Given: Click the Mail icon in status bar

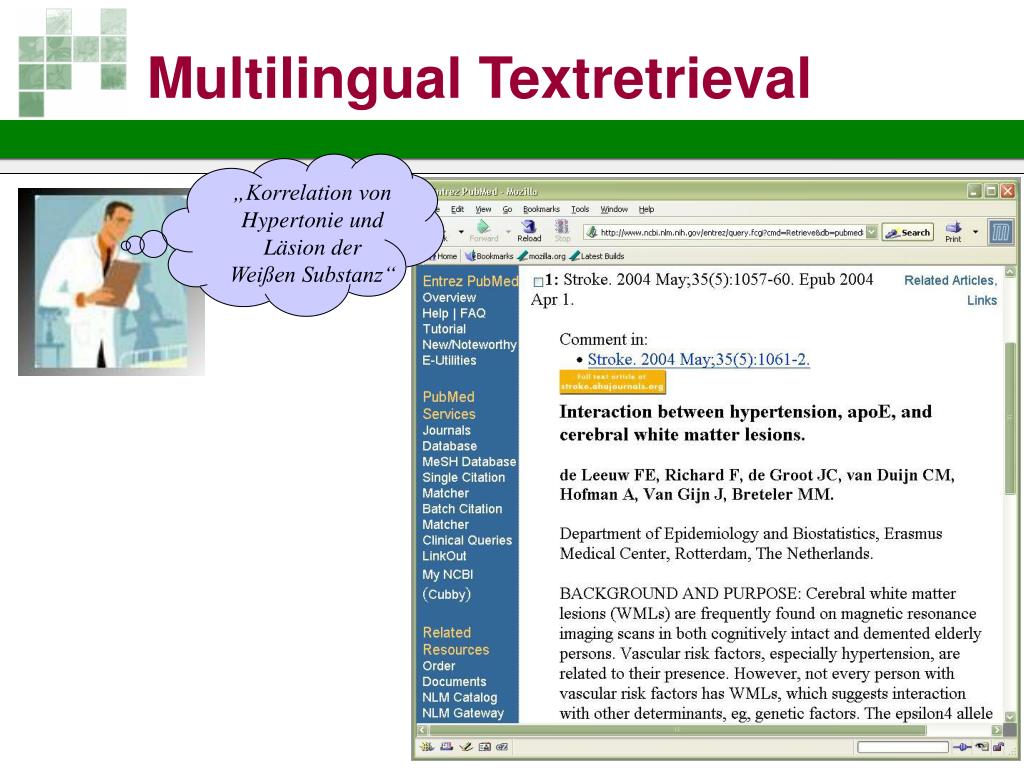Looking at the screenshot, I should click(x=447, y=746).
